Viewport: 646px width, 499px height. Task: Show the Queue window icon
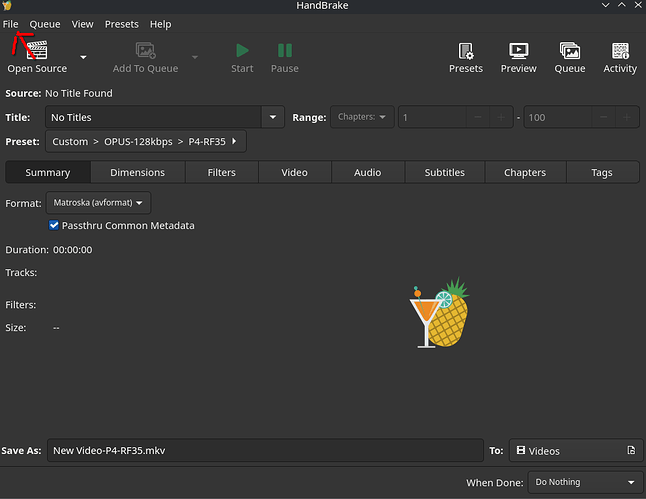pyautogui.click(x=570, y=51)
